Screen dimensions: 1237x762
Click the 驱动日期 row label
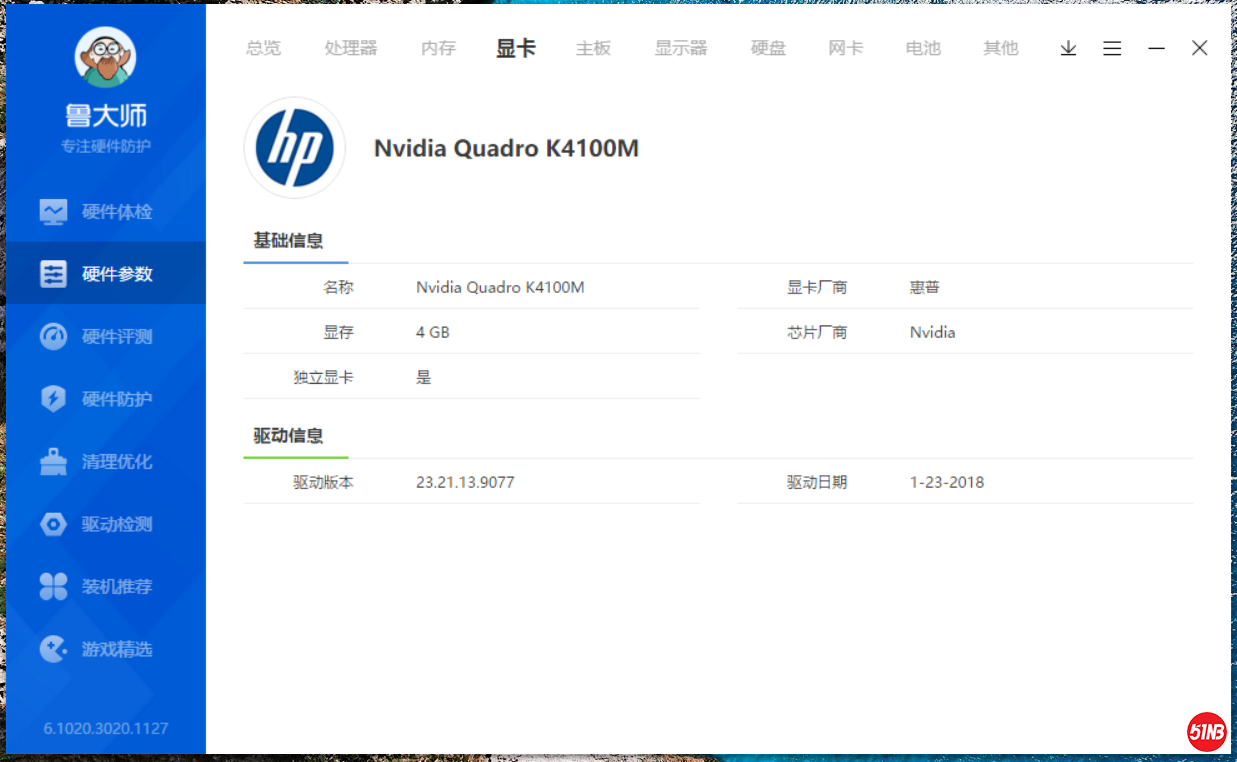click(x=817, y=482)
